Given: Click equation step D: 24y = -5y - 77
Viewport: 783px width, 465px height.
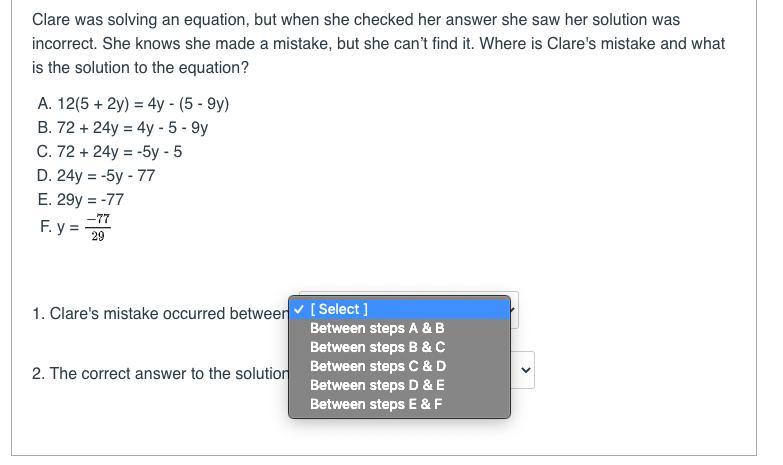Looking at the screenshot, I should pos(96,175).
